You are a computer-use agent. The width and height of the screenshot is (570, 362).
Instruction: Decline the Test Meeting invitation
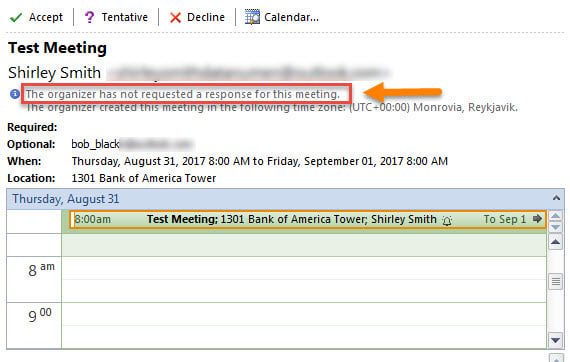click(x=197, y=17)
